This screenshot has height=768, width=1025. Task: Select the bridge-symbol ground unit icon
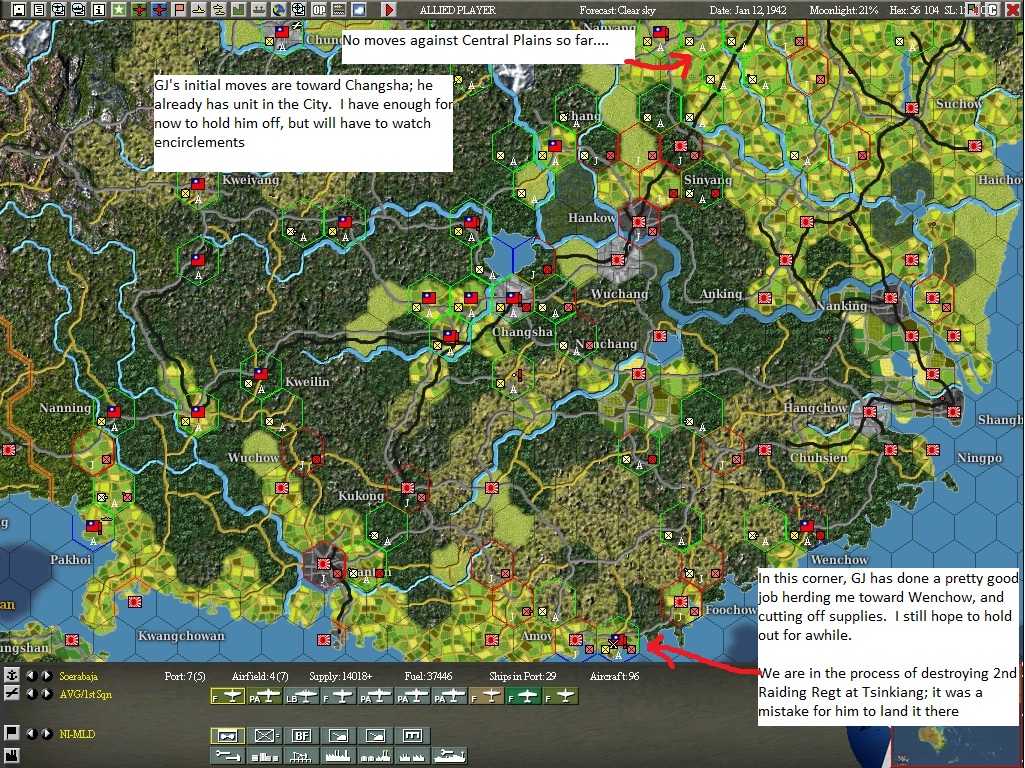click(413, 736)
